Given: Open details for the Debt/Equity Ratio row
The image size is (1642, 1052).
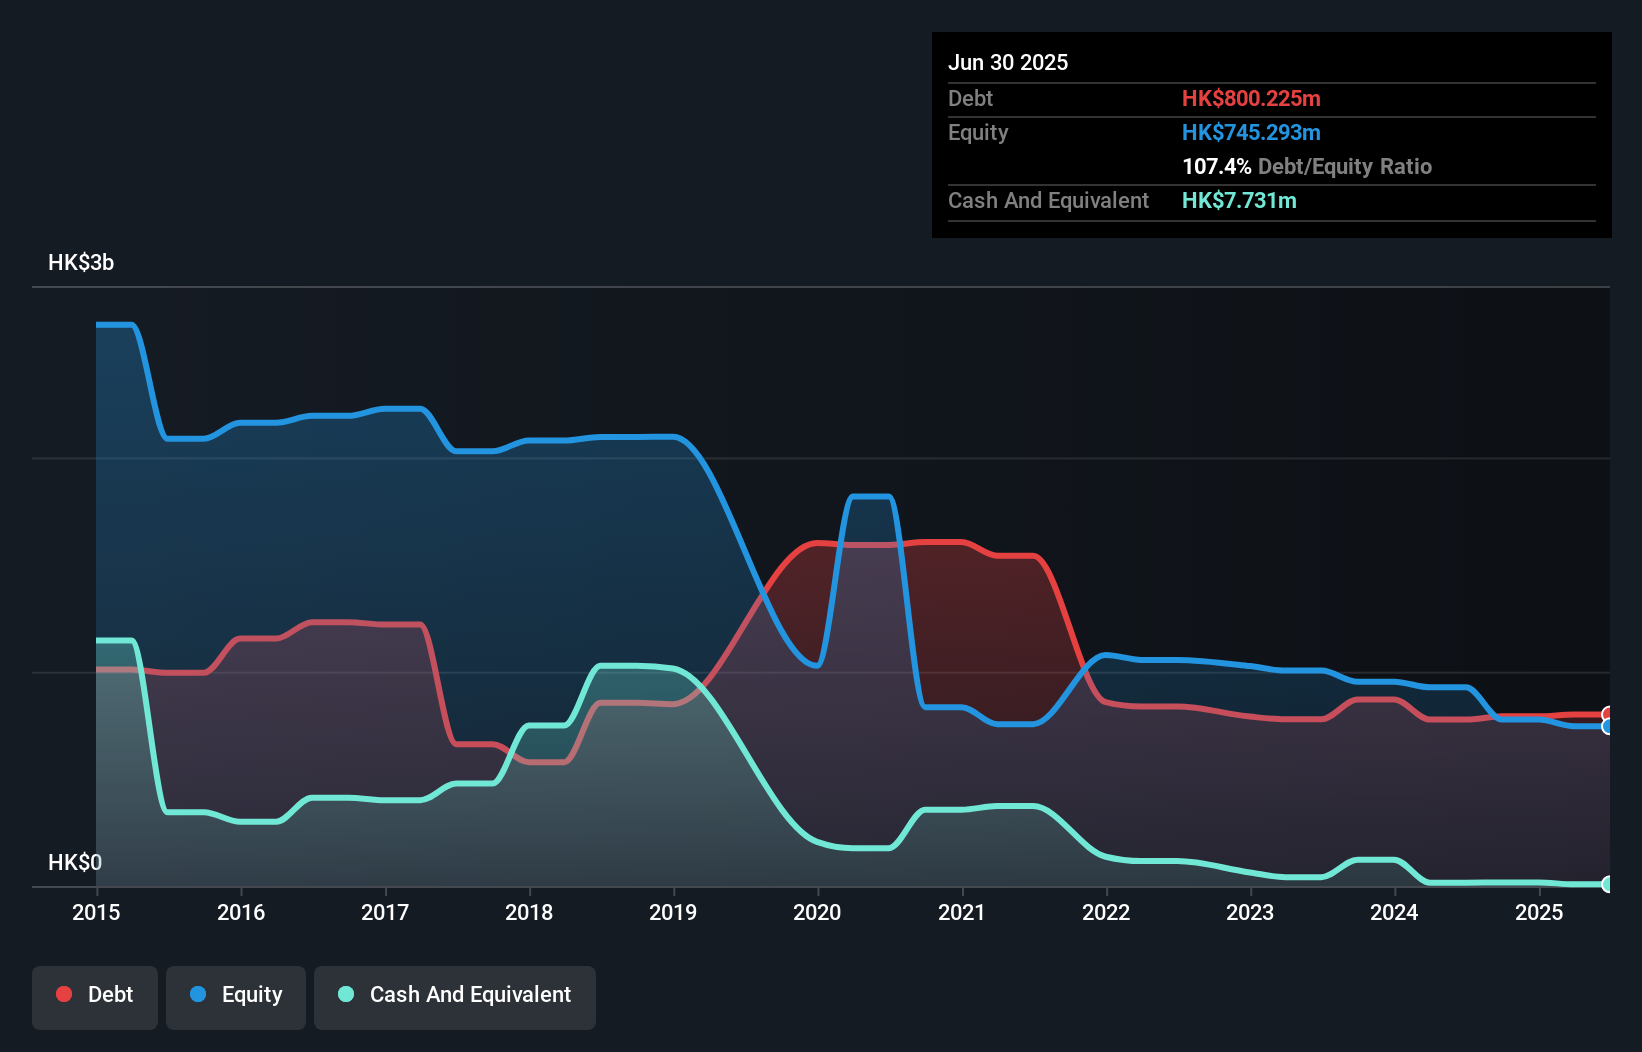Looking at the screenshot, I should (x=1306, y=167).
